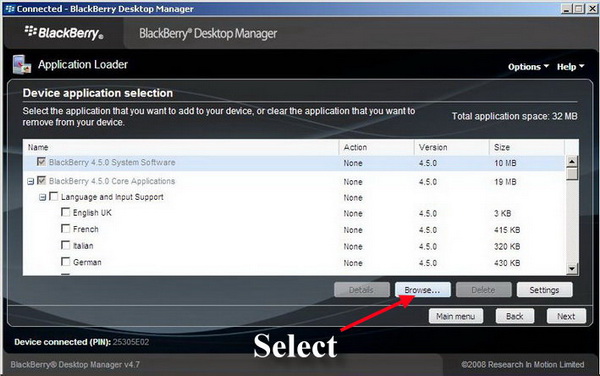Select the German row label

point(87,262)
